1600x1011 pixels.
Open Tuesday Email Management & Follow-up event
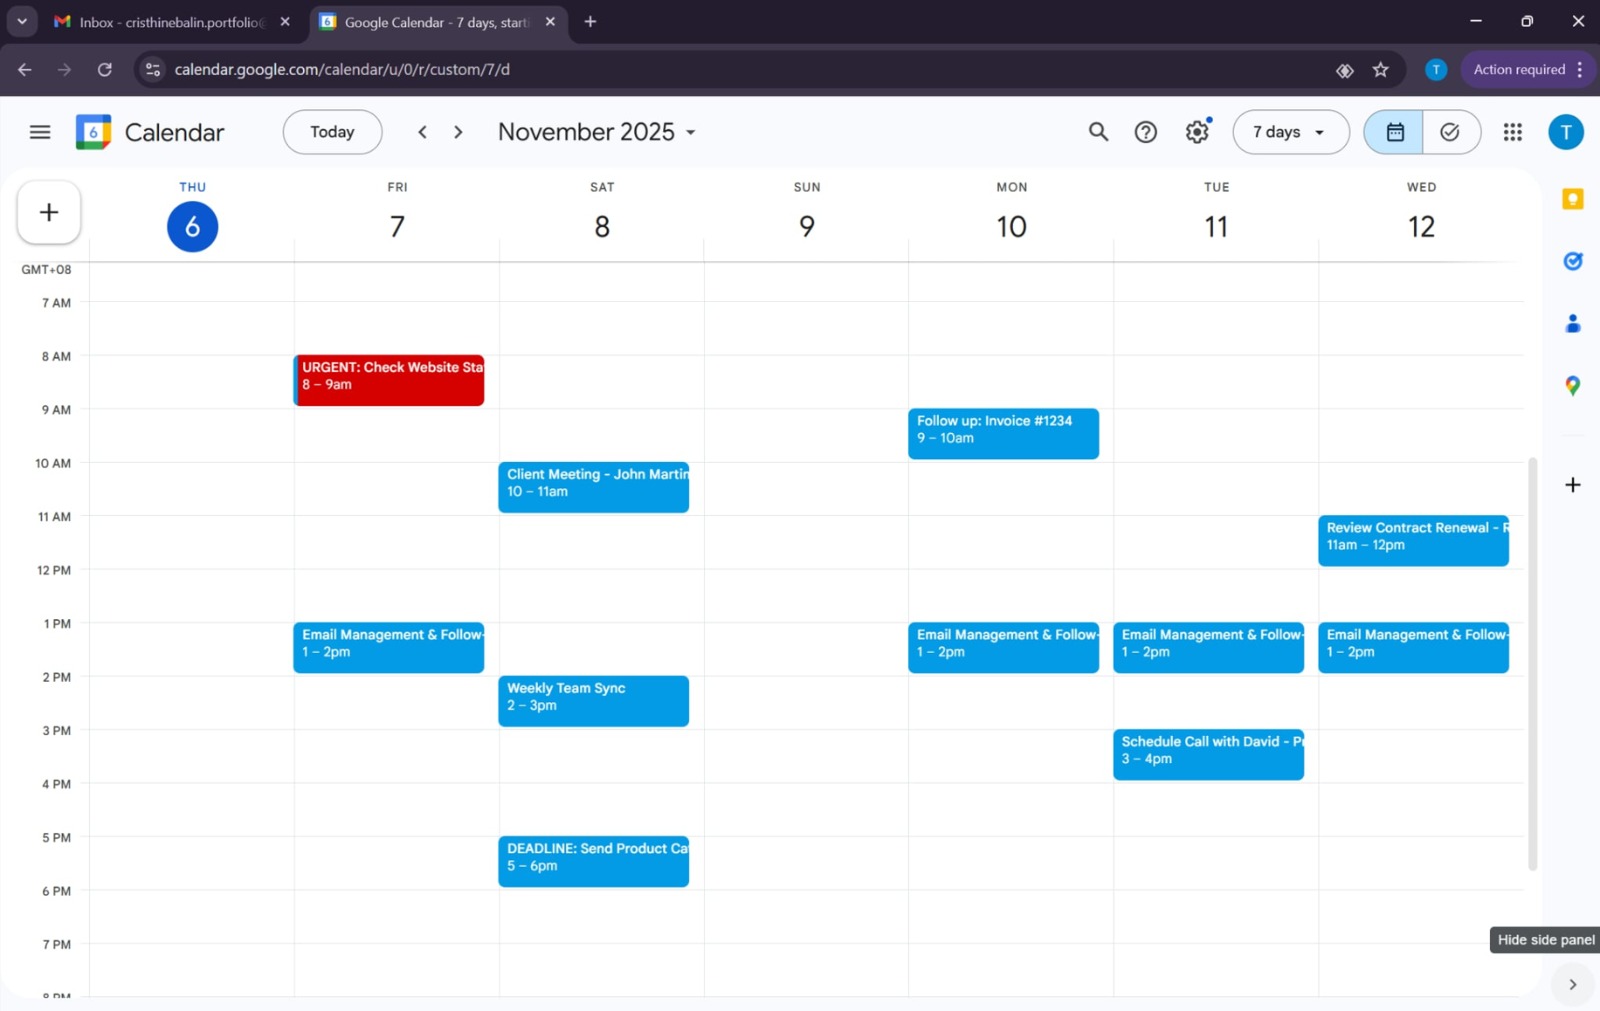[1208, 648]
